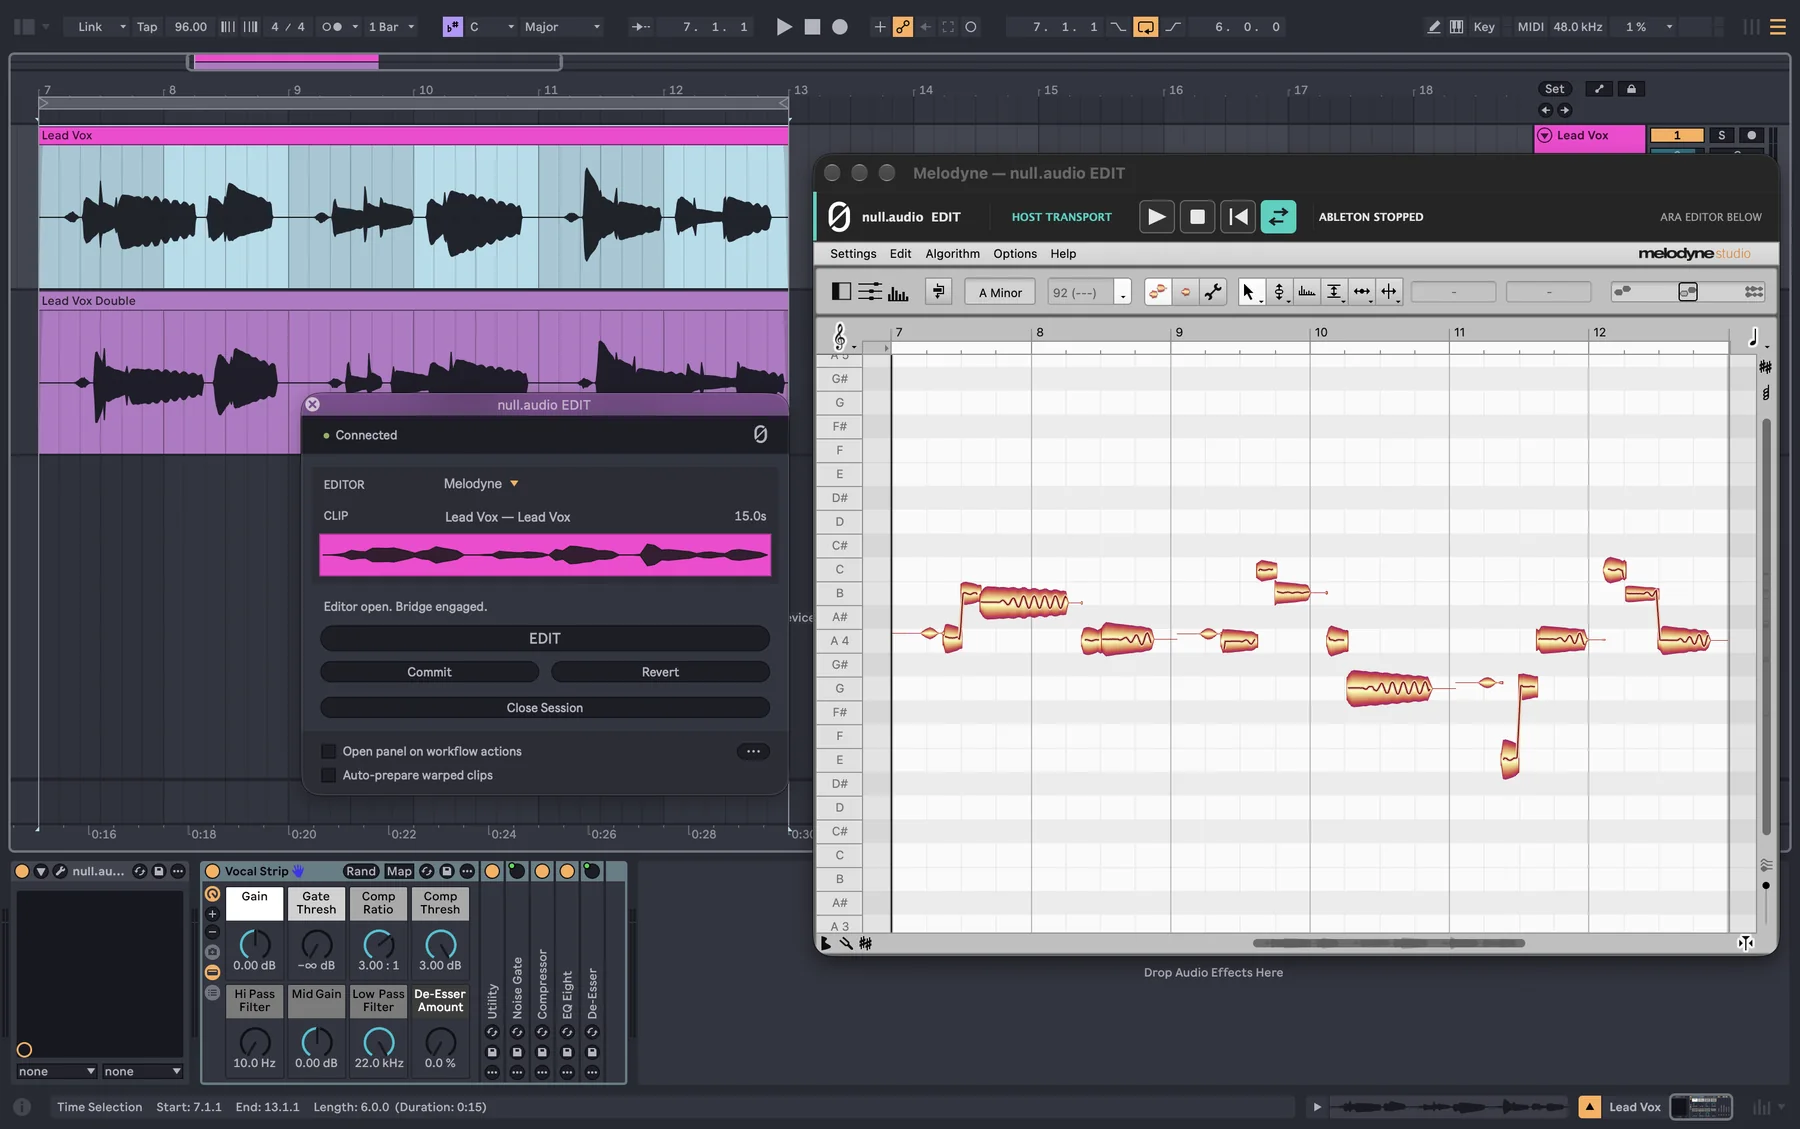Open Melodyne's Settings menu

point(853,254)
